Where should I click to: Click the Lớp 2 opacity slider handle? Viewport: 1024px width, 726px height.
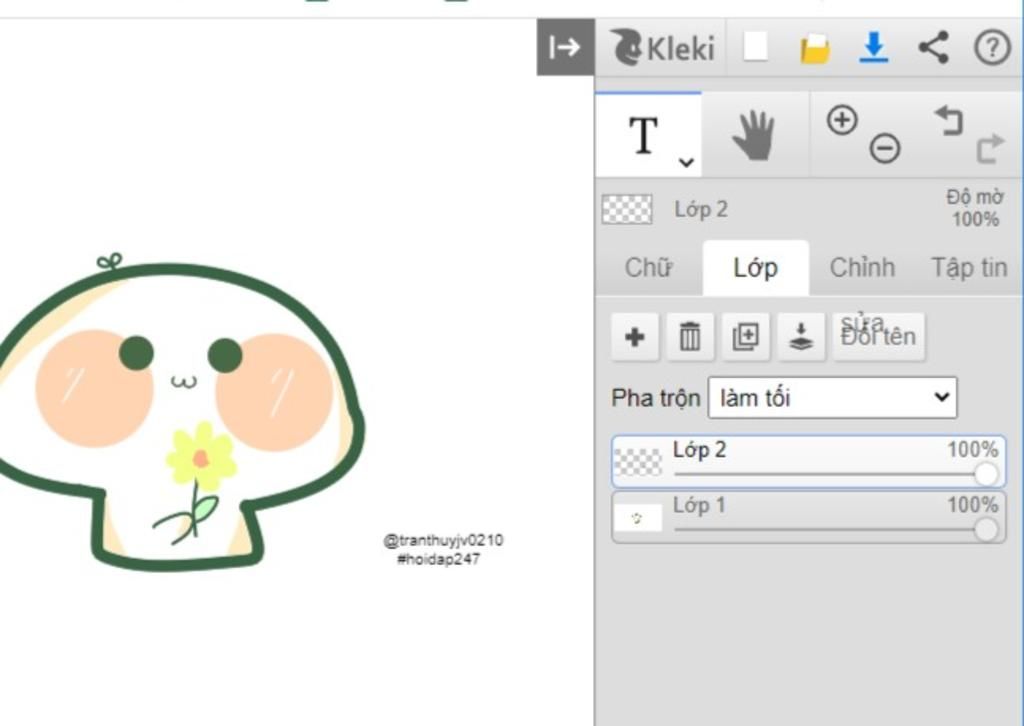pyautogui.click(x=986, y=474)
